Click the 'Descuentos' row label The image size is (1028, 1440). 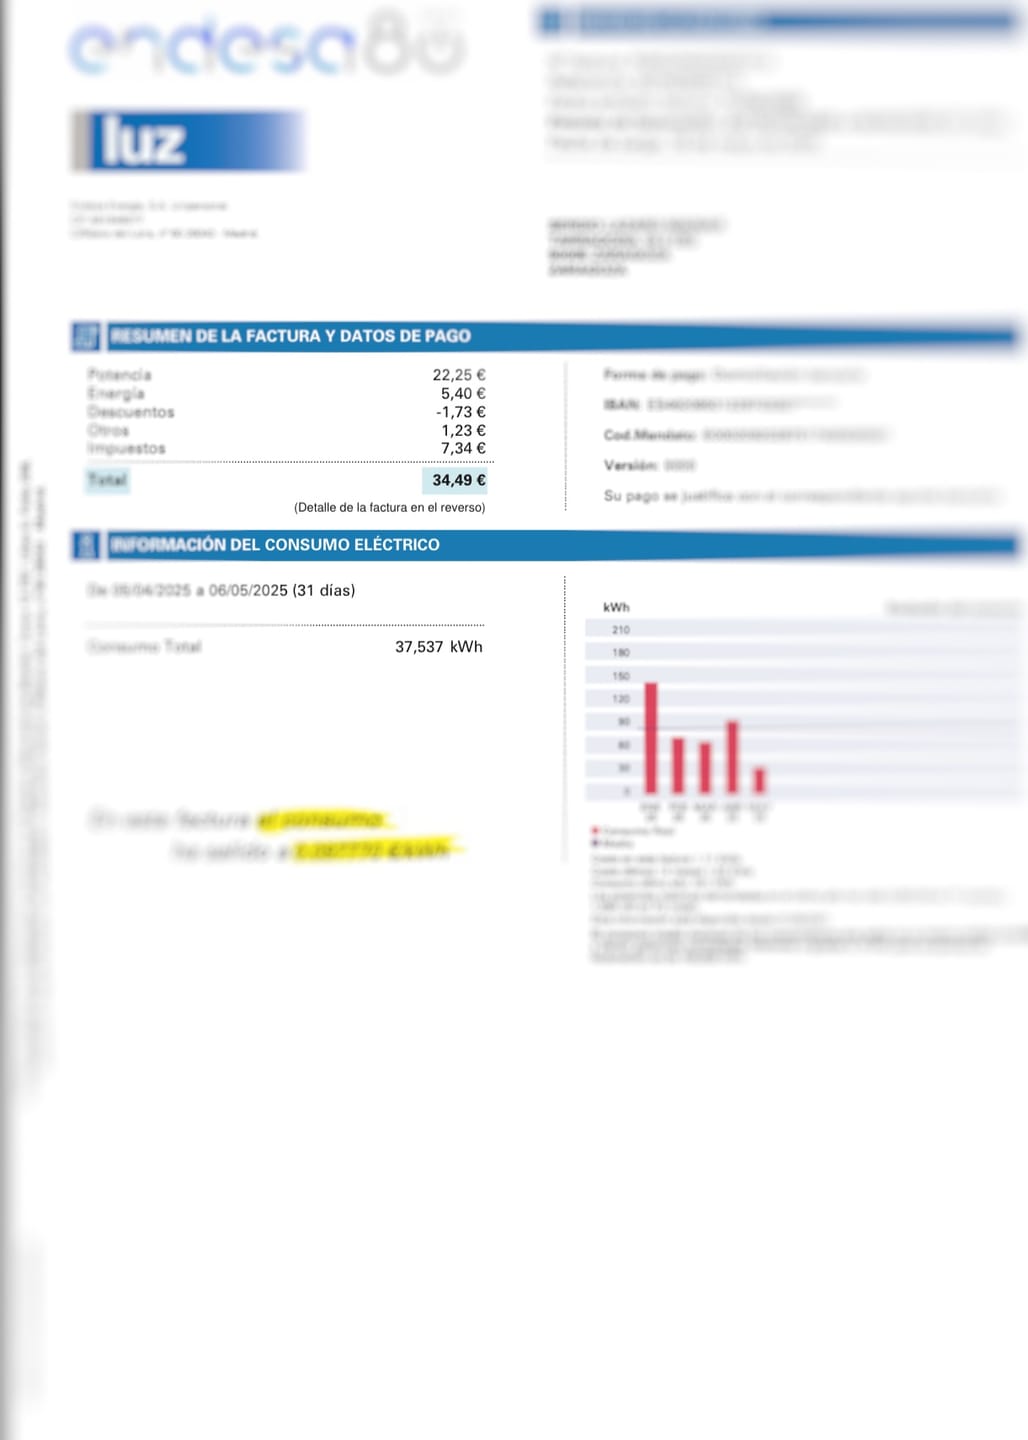(131, 412)
